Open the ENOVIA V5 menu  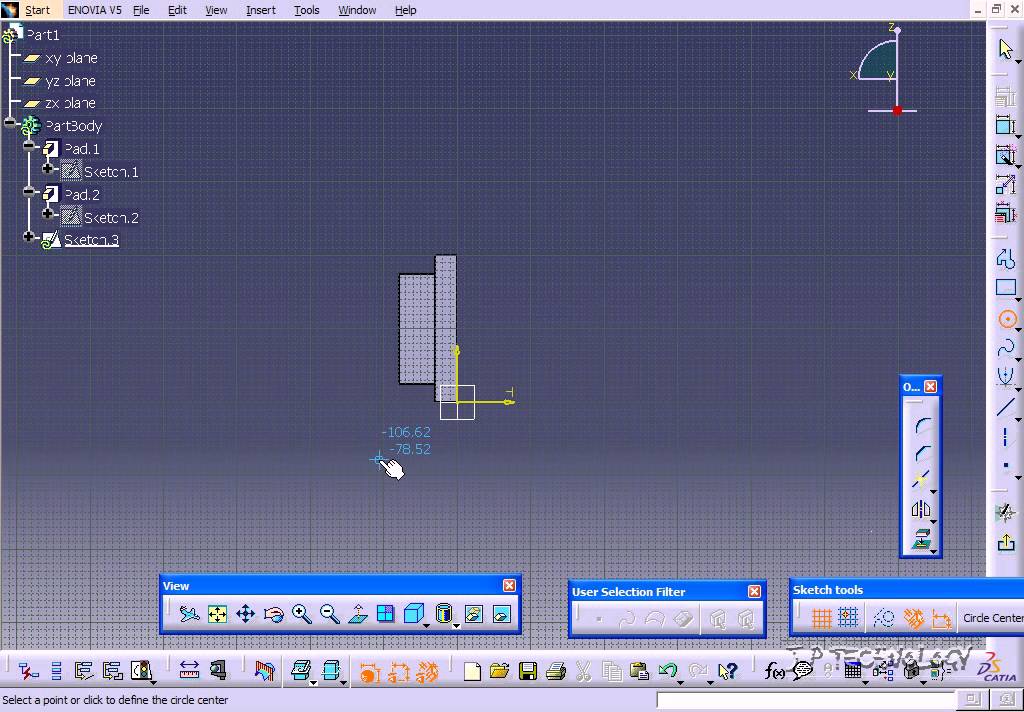click(x=95, y=10)
